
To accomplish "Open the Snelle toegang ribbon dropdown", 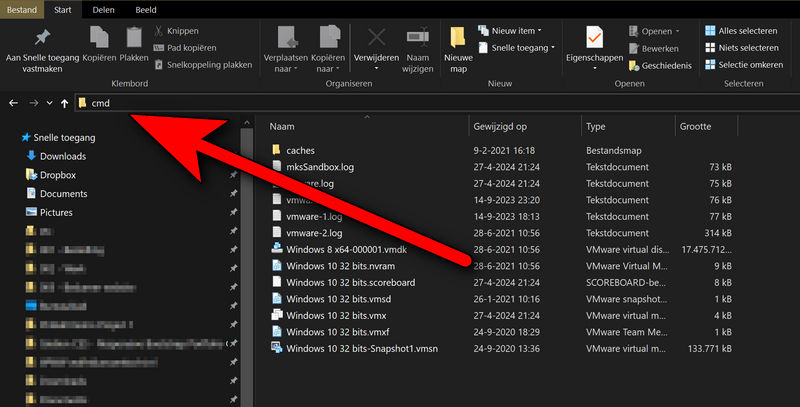I will tap(517, 48).
